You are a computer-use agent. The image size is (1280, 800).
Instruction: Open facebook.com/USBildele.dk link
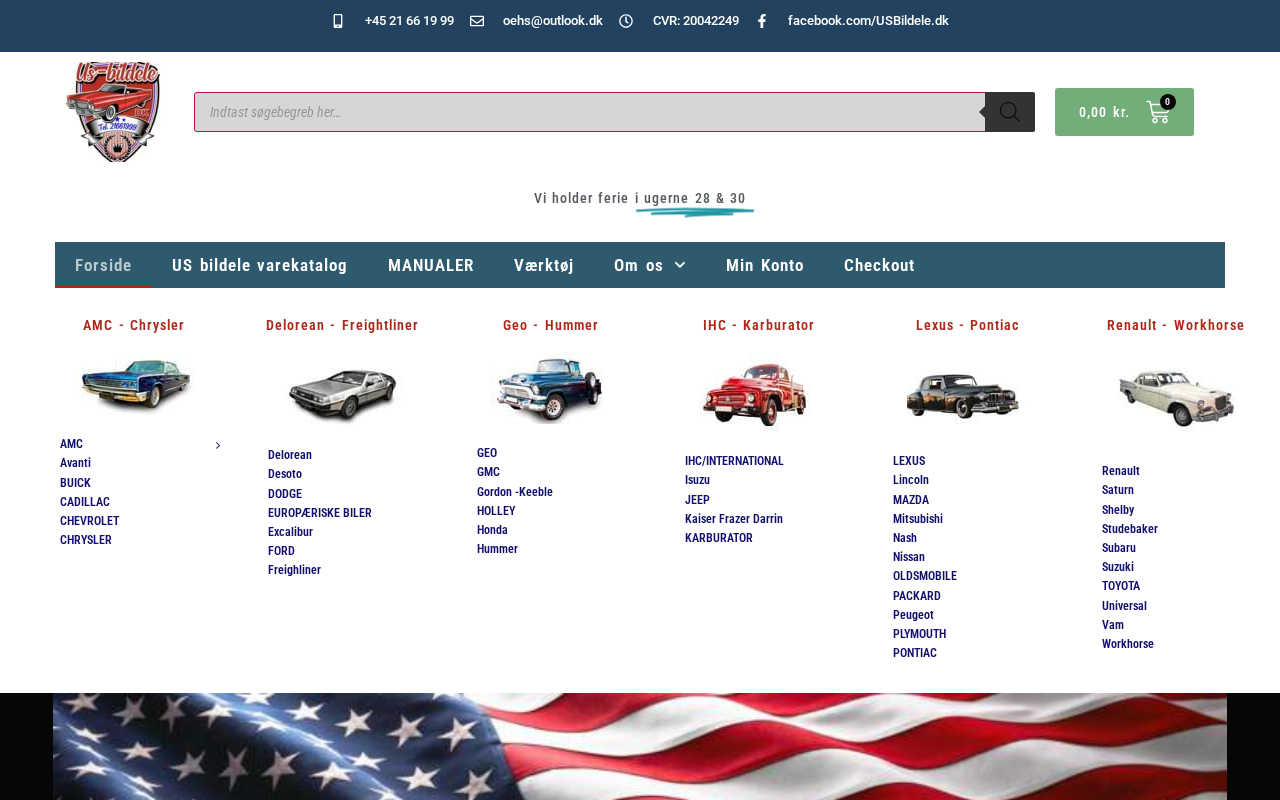point(868,21)
